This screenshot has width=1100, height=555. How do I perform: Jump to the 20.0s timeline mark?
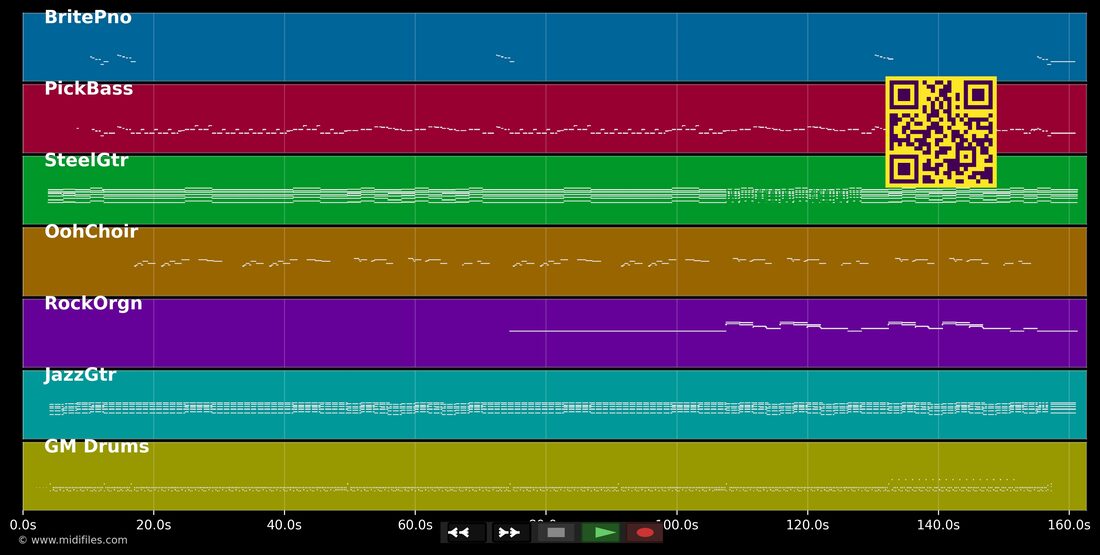[154, 525]
